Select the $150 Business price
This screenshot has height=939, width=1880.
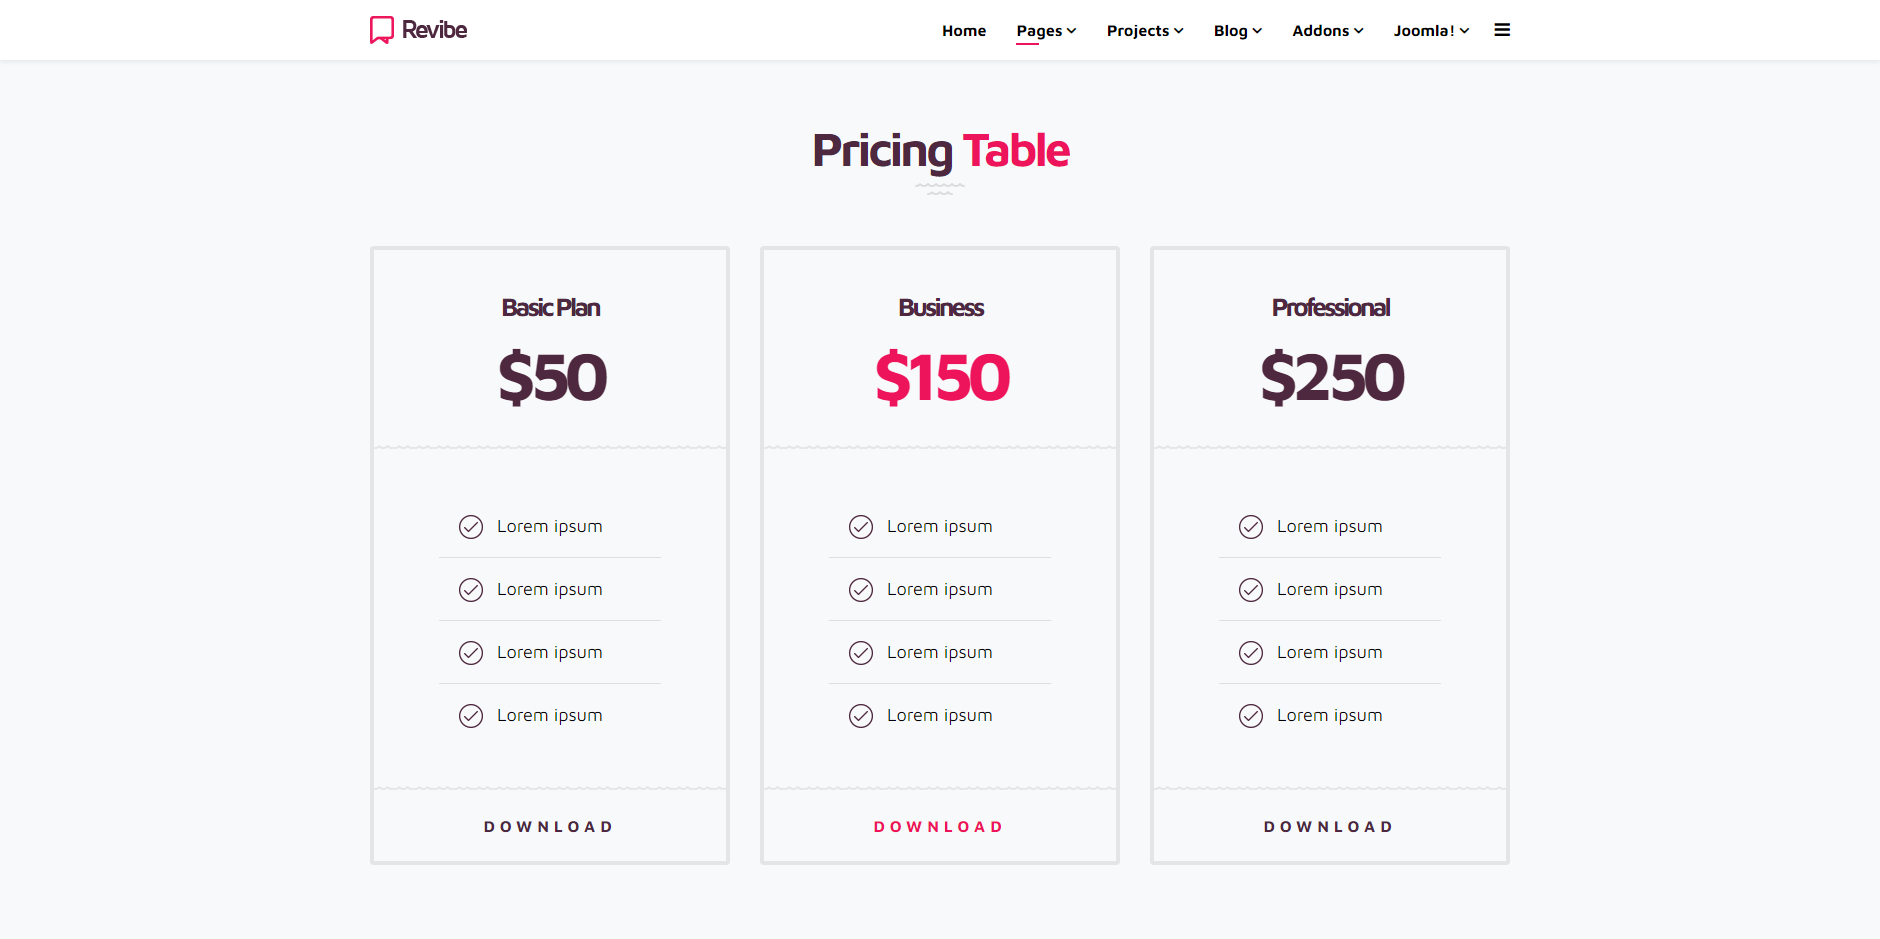coord(942,378)
